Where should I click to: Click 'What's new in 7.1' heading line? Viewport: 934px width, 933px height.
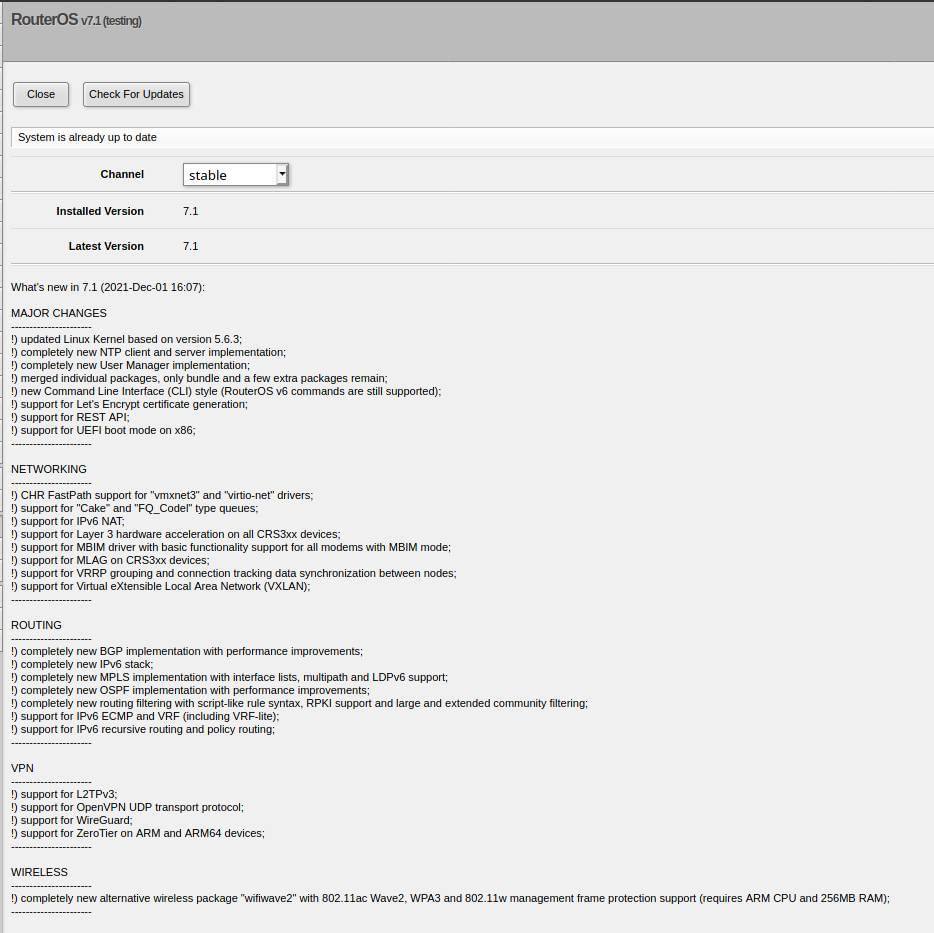pyautogui.click(x=108, y=287)
